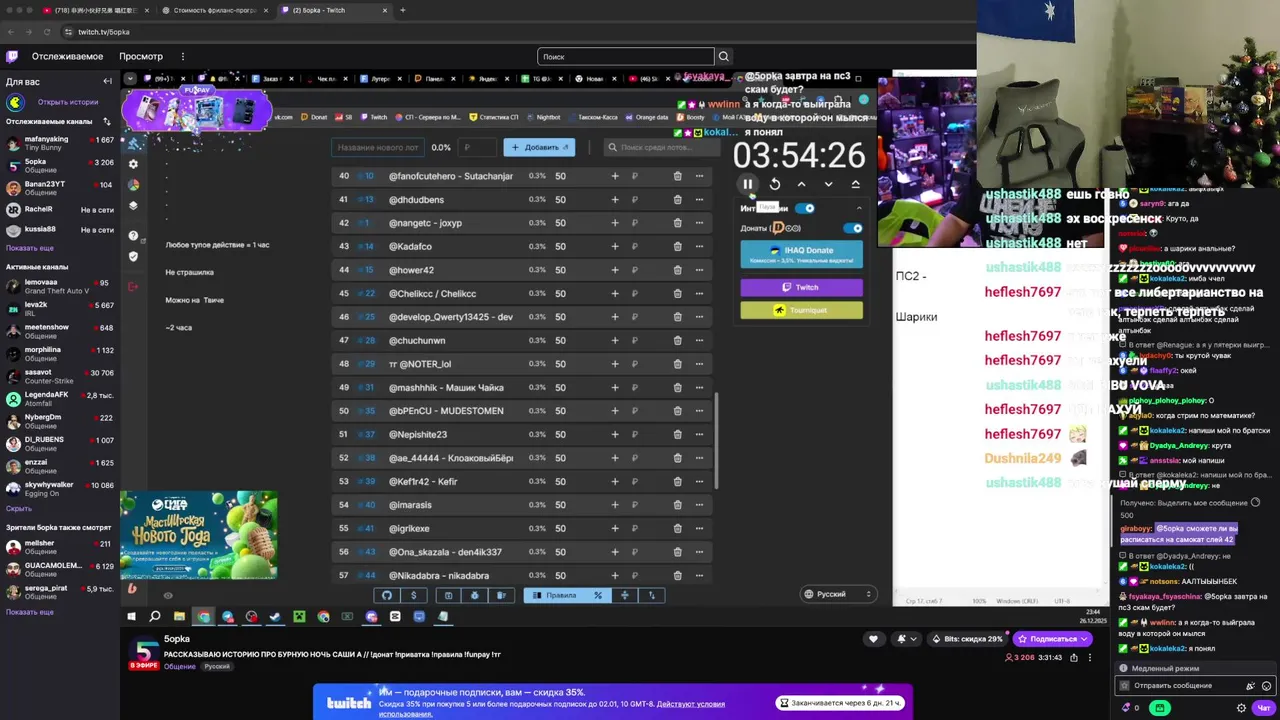
Task: Click the purple Twitch integration button
Action: [801, 287]
